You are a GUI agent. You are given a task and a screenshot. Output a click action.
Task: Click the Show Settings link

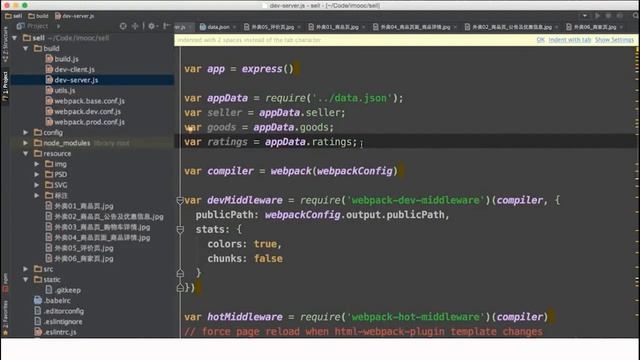click(614, 40)
